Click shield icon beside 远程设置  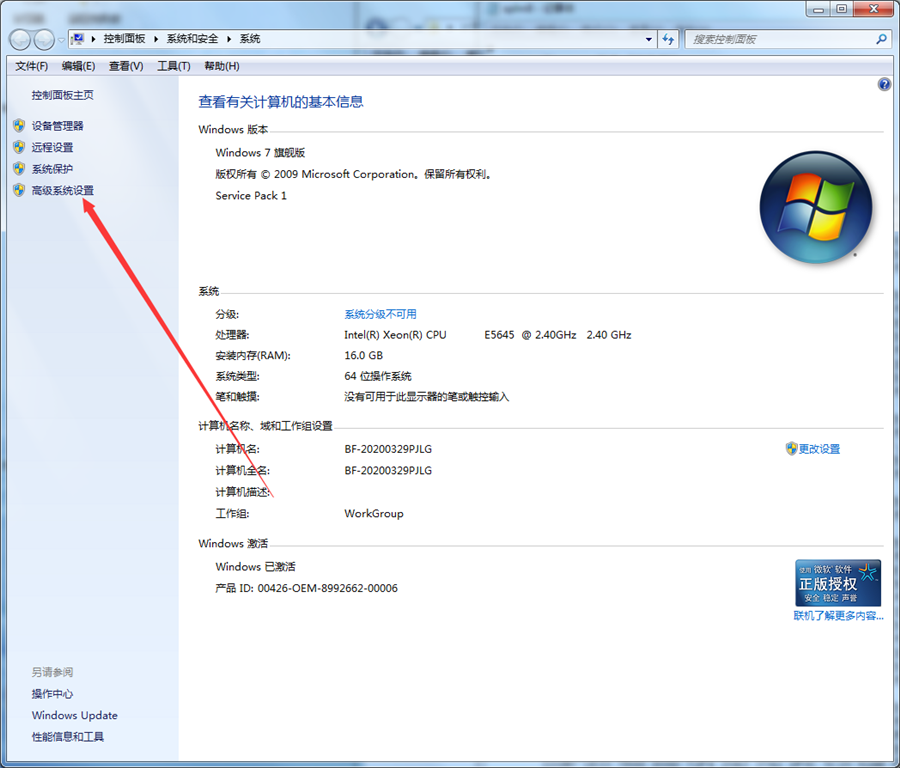click(19, 147)
